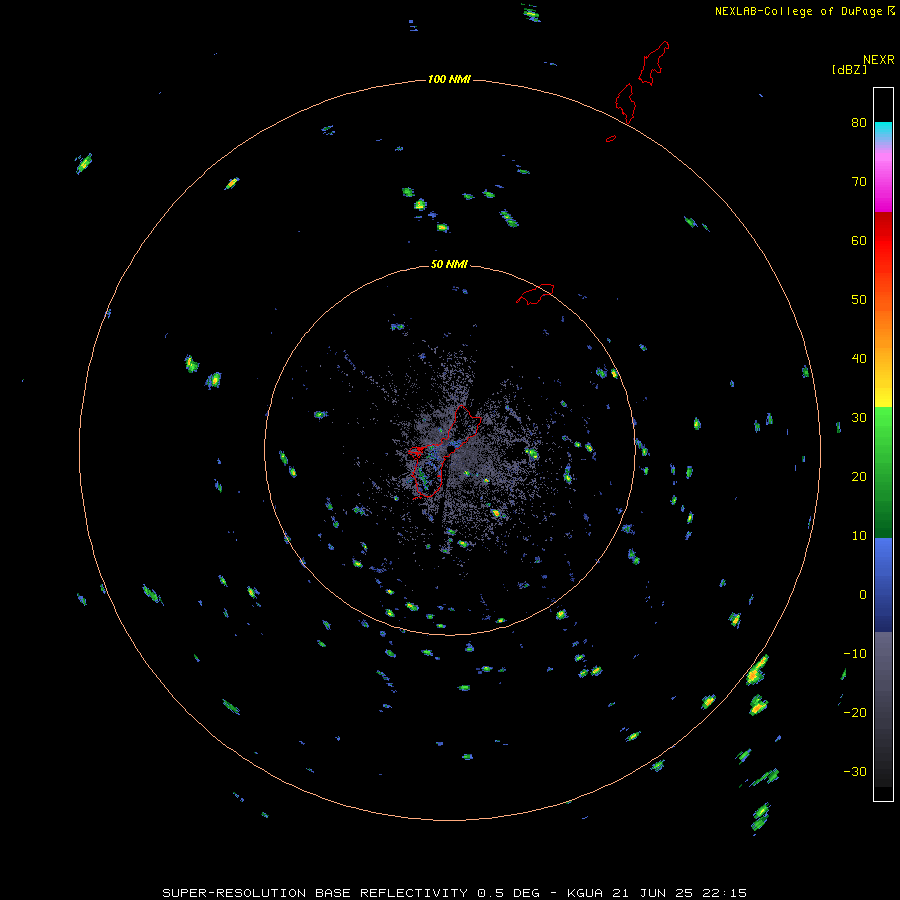Click the 60 value on dBZ scale
The image size is (900, 900).
point(859,240)
